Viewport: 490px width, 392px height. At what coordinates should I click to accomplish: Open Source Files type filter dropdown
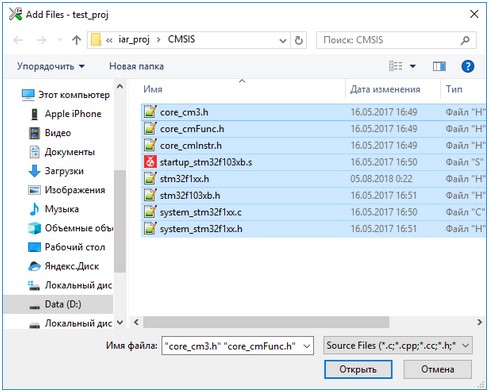398,346
